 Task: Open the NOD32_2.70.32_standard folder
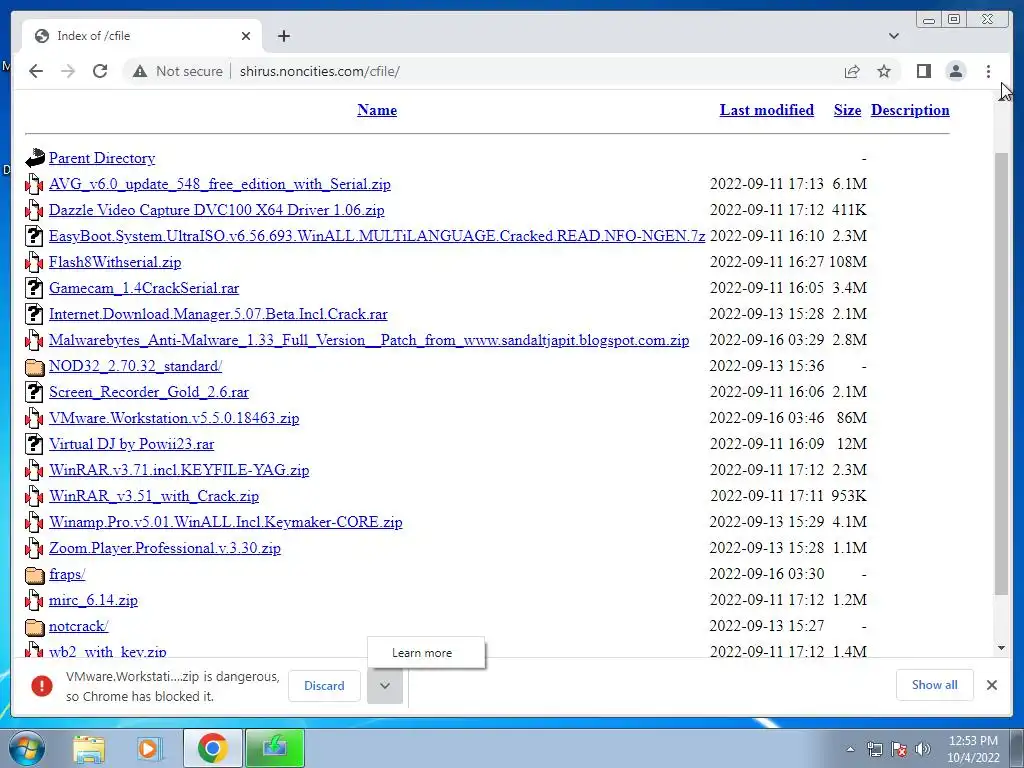pyautogui.click(x=135, y=366)
